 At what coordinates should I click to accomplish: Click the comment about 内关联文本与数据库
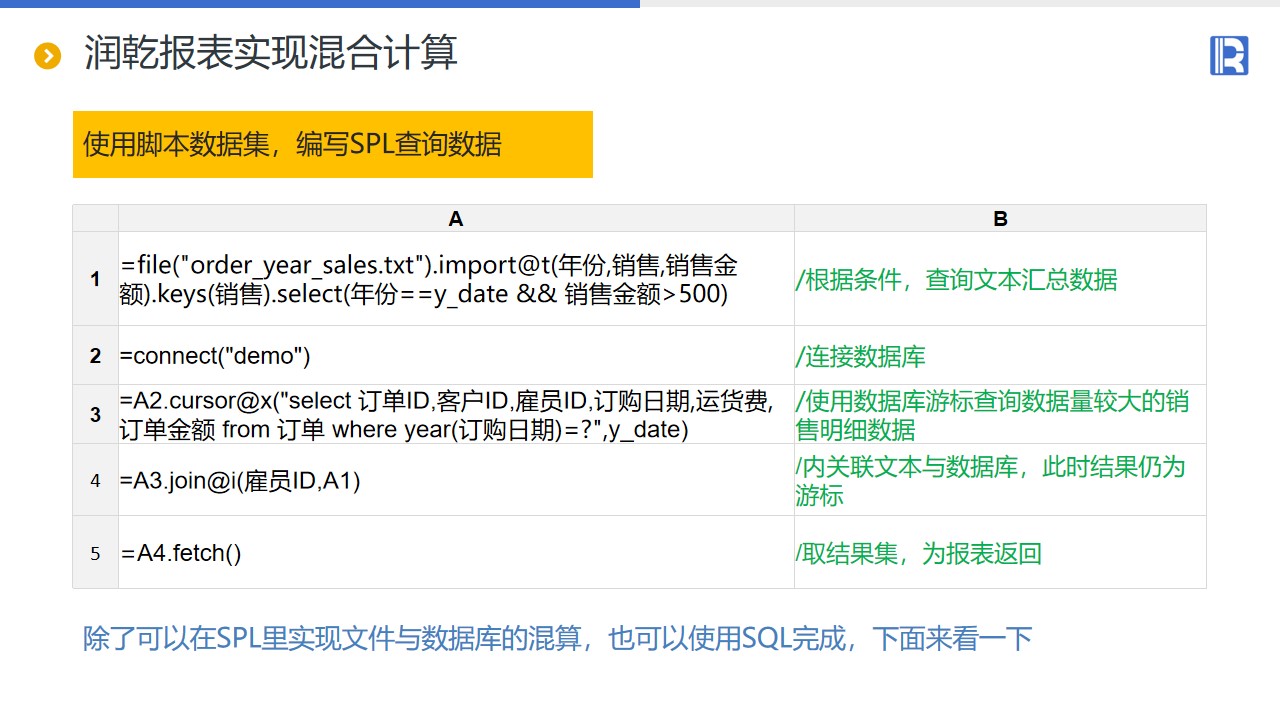coord(990,480)
